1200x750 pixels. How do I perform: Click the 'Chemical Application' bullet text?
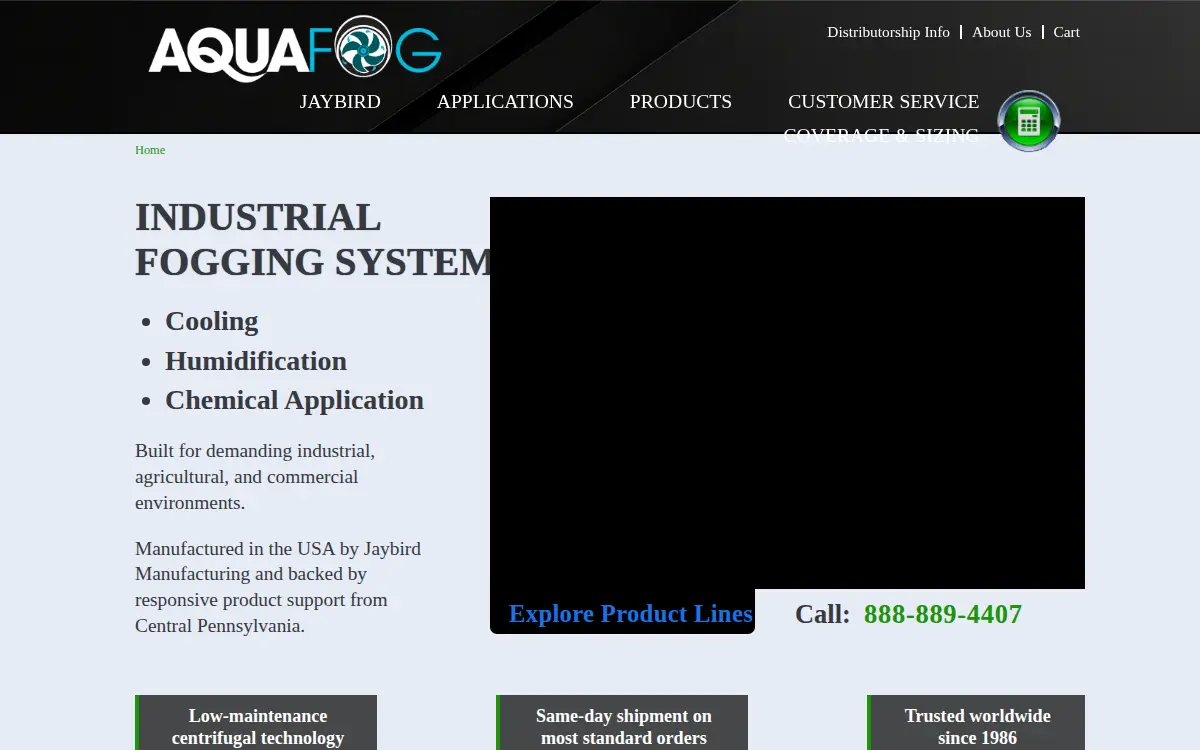(x=294, y=400)
